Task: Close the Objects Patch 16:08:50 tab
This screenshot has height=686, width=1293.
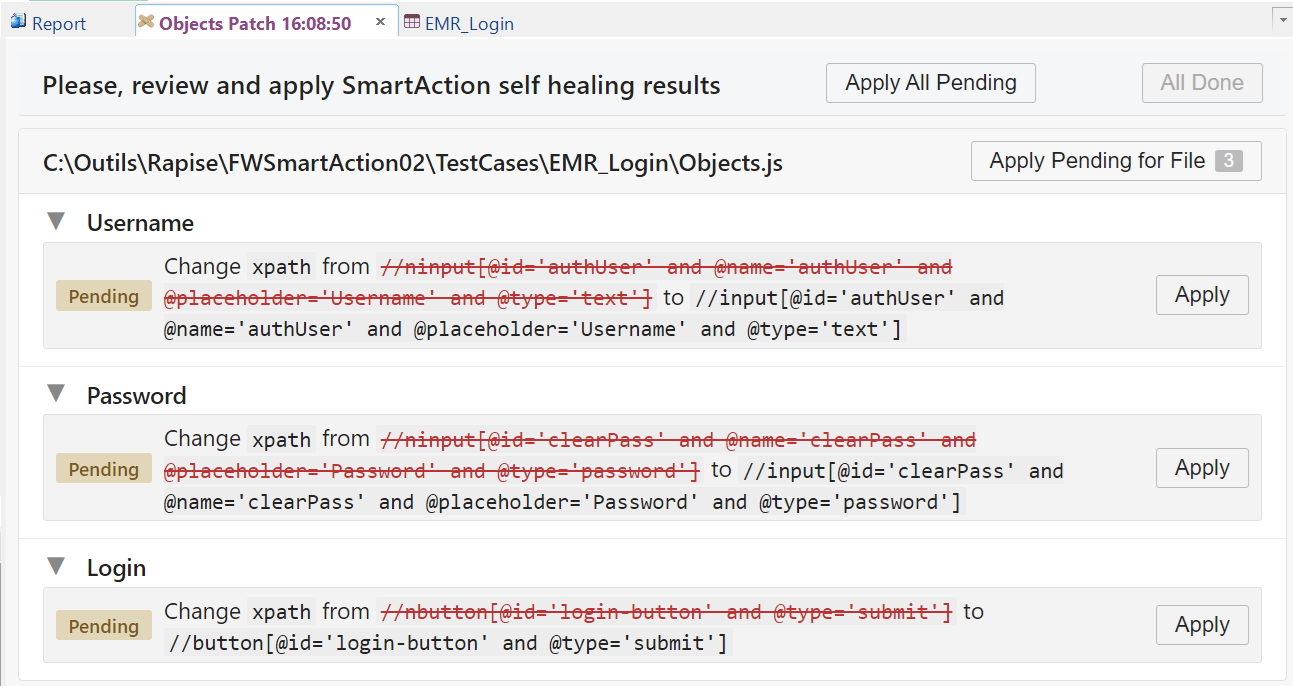Action: [380, 19]
